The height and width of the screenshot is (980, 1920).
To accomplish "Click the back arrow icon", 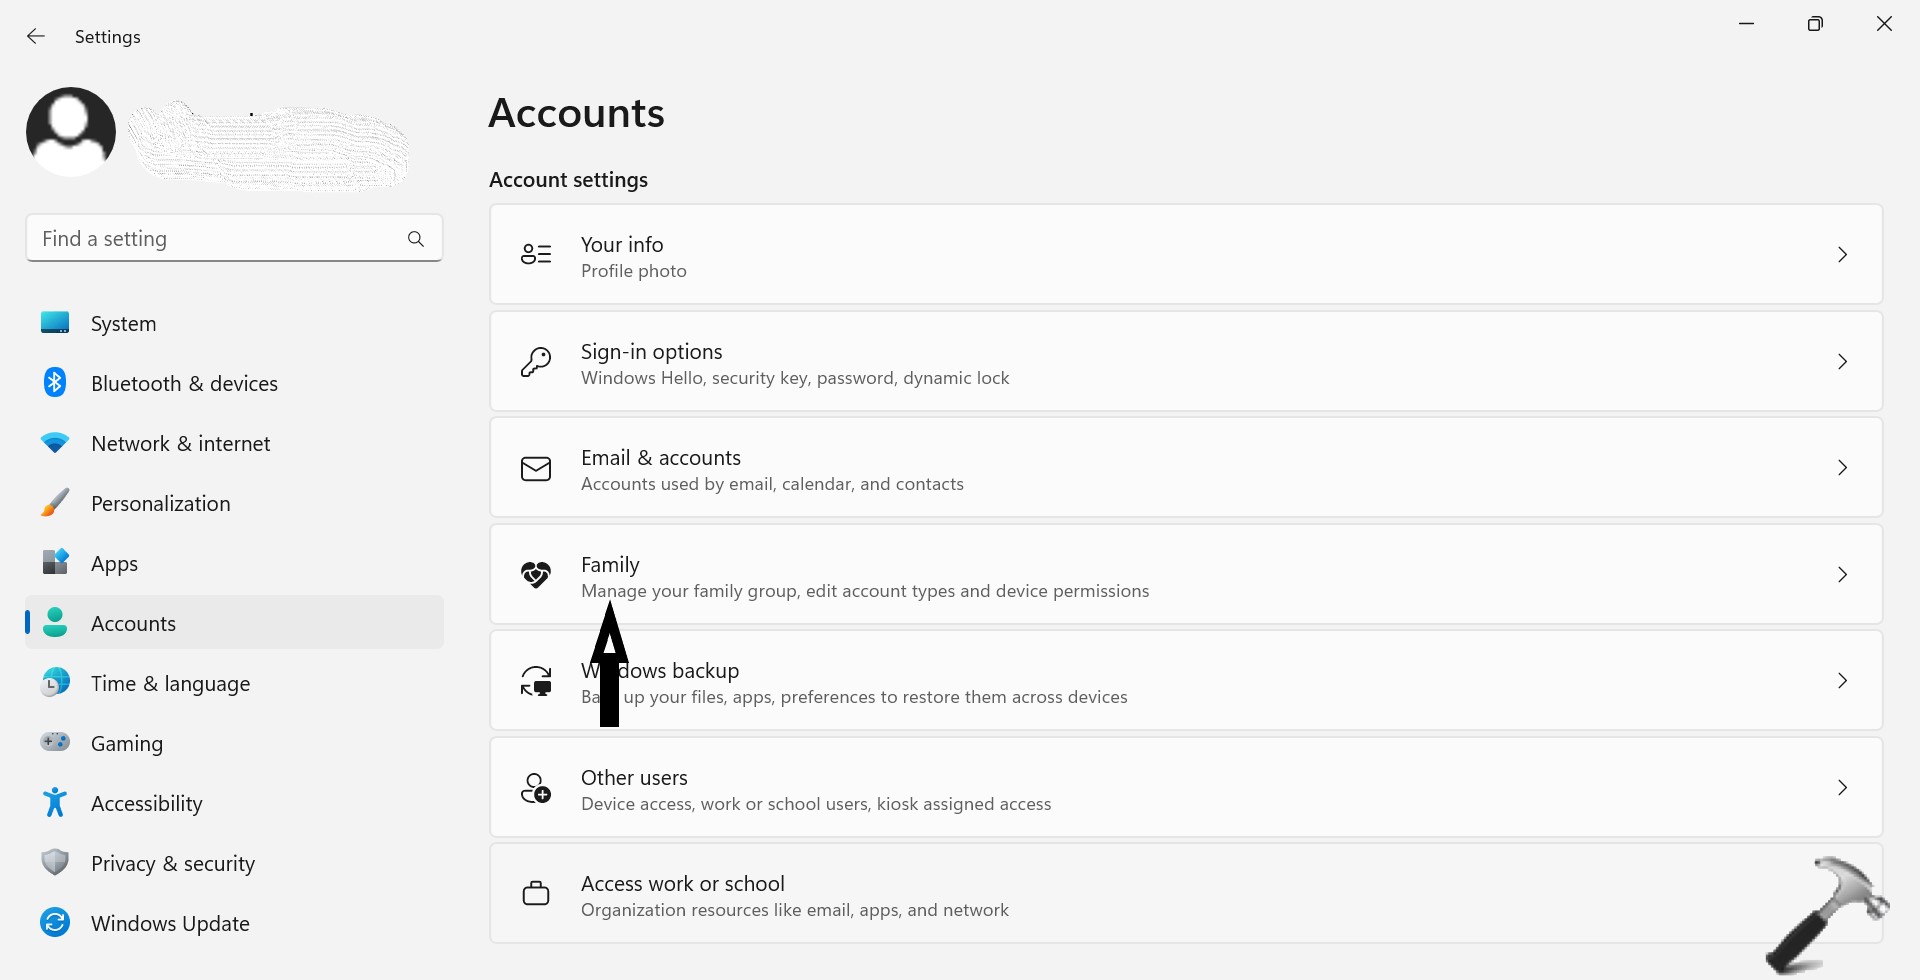I will (x=36, y=37).
